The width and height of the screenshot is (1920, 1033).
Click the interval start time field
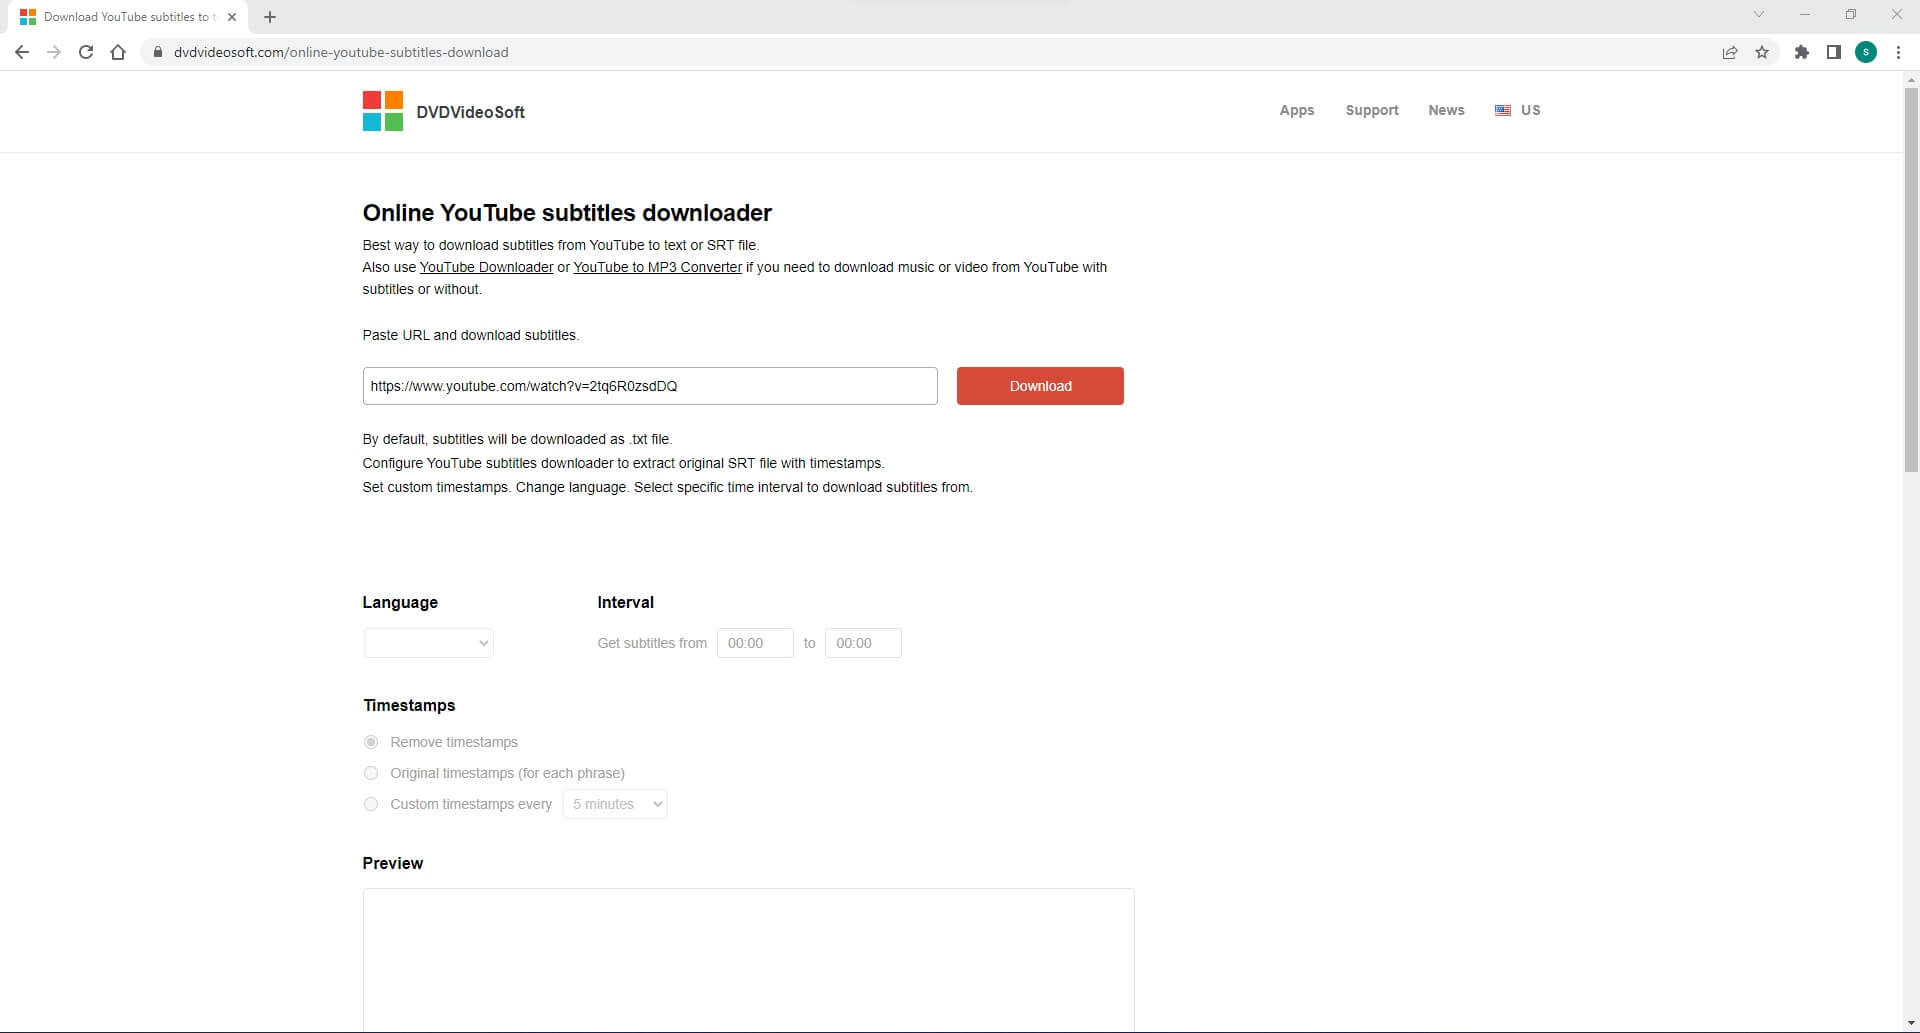tap(755, 643)
